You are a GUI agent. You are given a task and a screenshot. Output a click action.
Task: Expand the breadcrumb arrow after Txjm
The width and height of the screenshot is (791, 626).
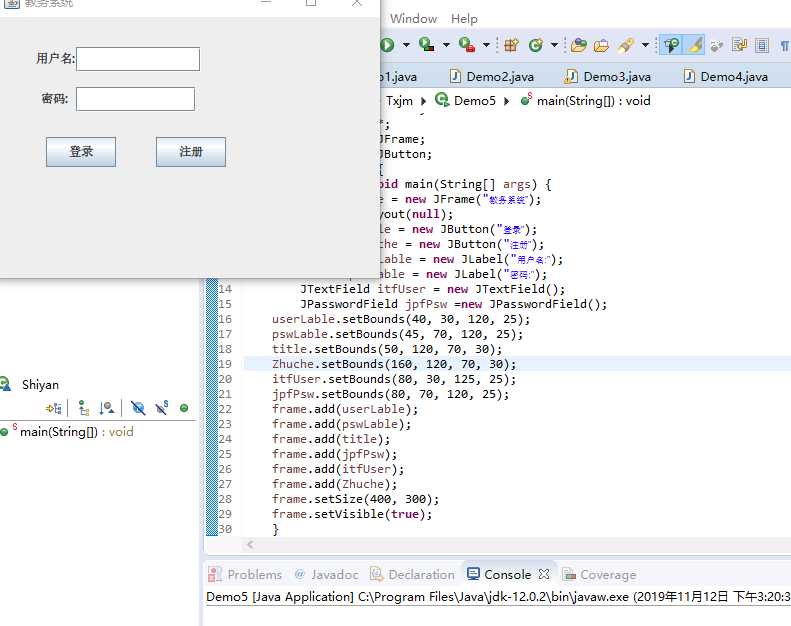point(424,101)
